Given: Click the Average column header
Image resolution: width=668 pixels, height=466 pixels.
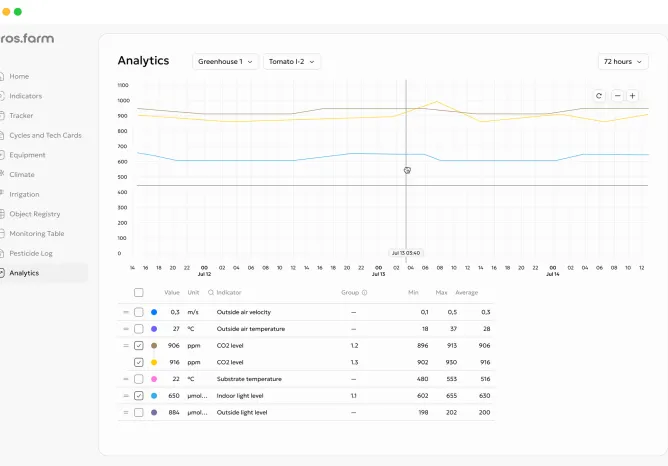Looking at the screenshot, I should coord(466,293).
